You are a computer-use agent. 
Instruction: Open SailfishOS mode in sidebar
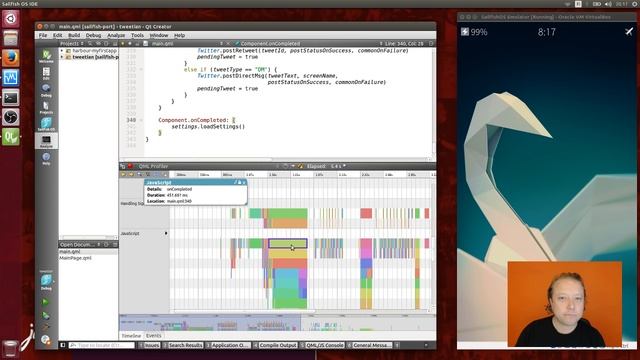coord(46,124)
